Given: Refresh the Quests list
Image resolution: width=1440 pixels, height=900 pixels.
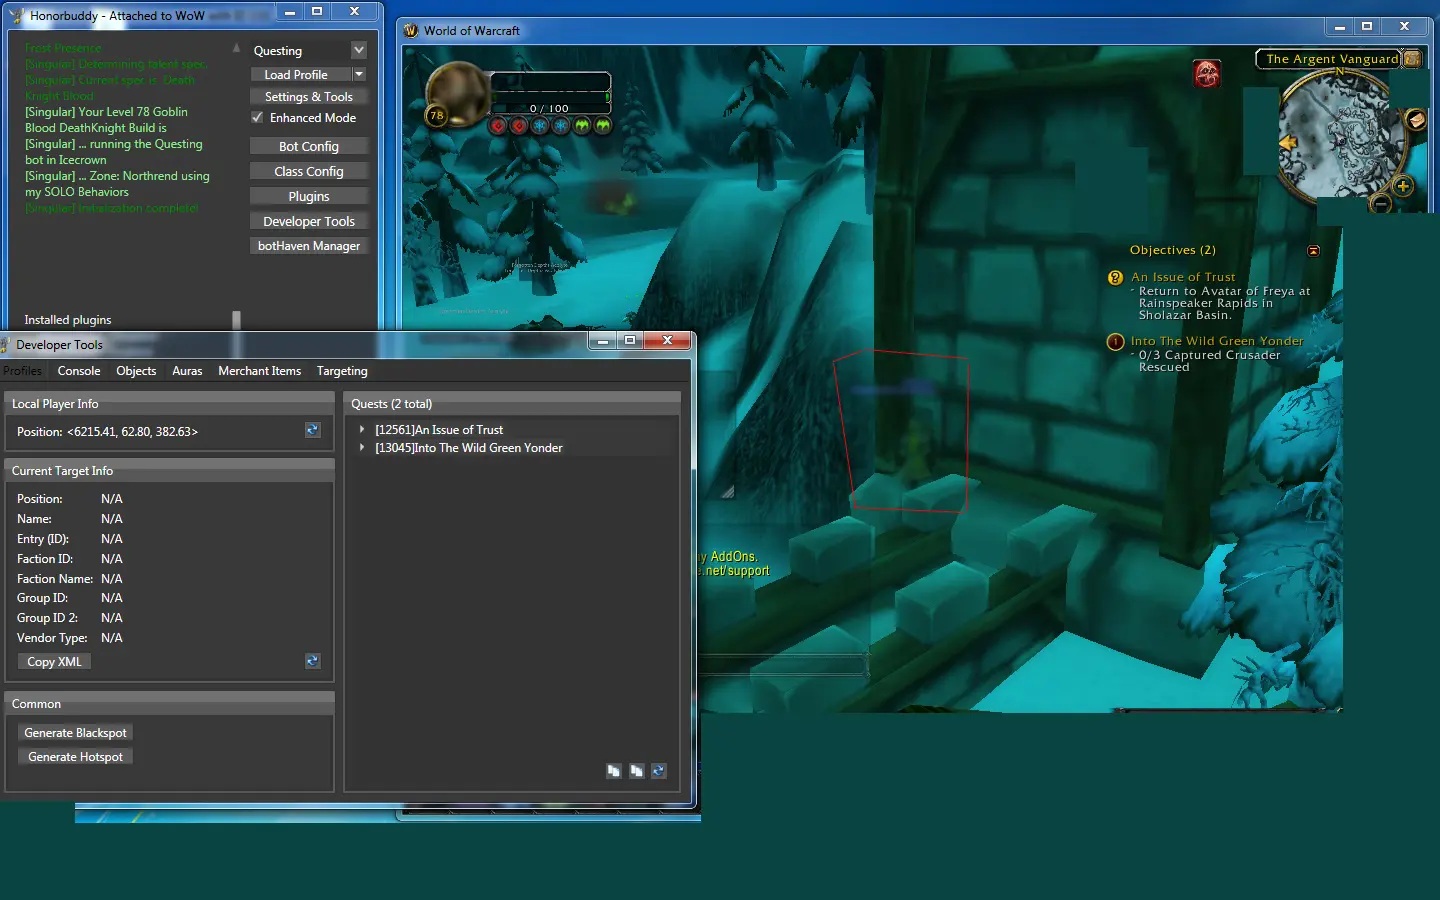Looking at the screenshot, I should click(658, 771).
